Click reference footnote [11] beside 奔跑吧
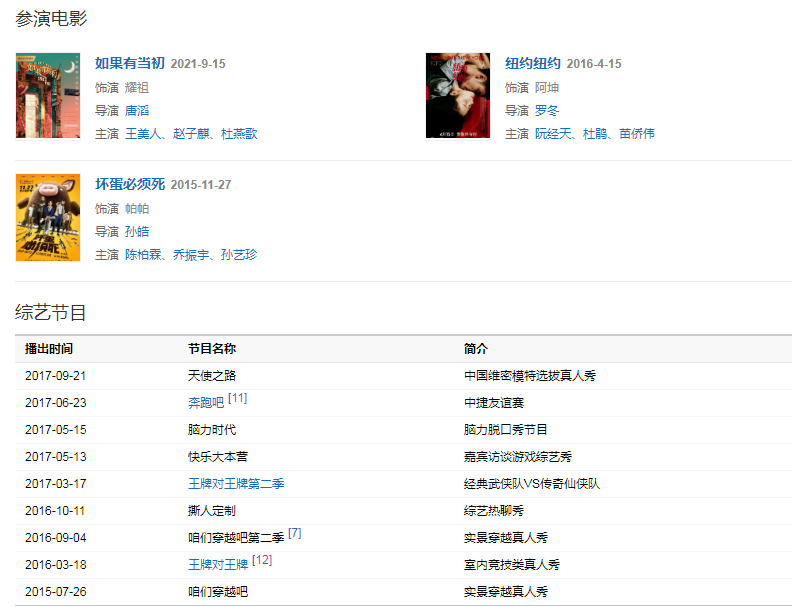 (x=237, y=398)
